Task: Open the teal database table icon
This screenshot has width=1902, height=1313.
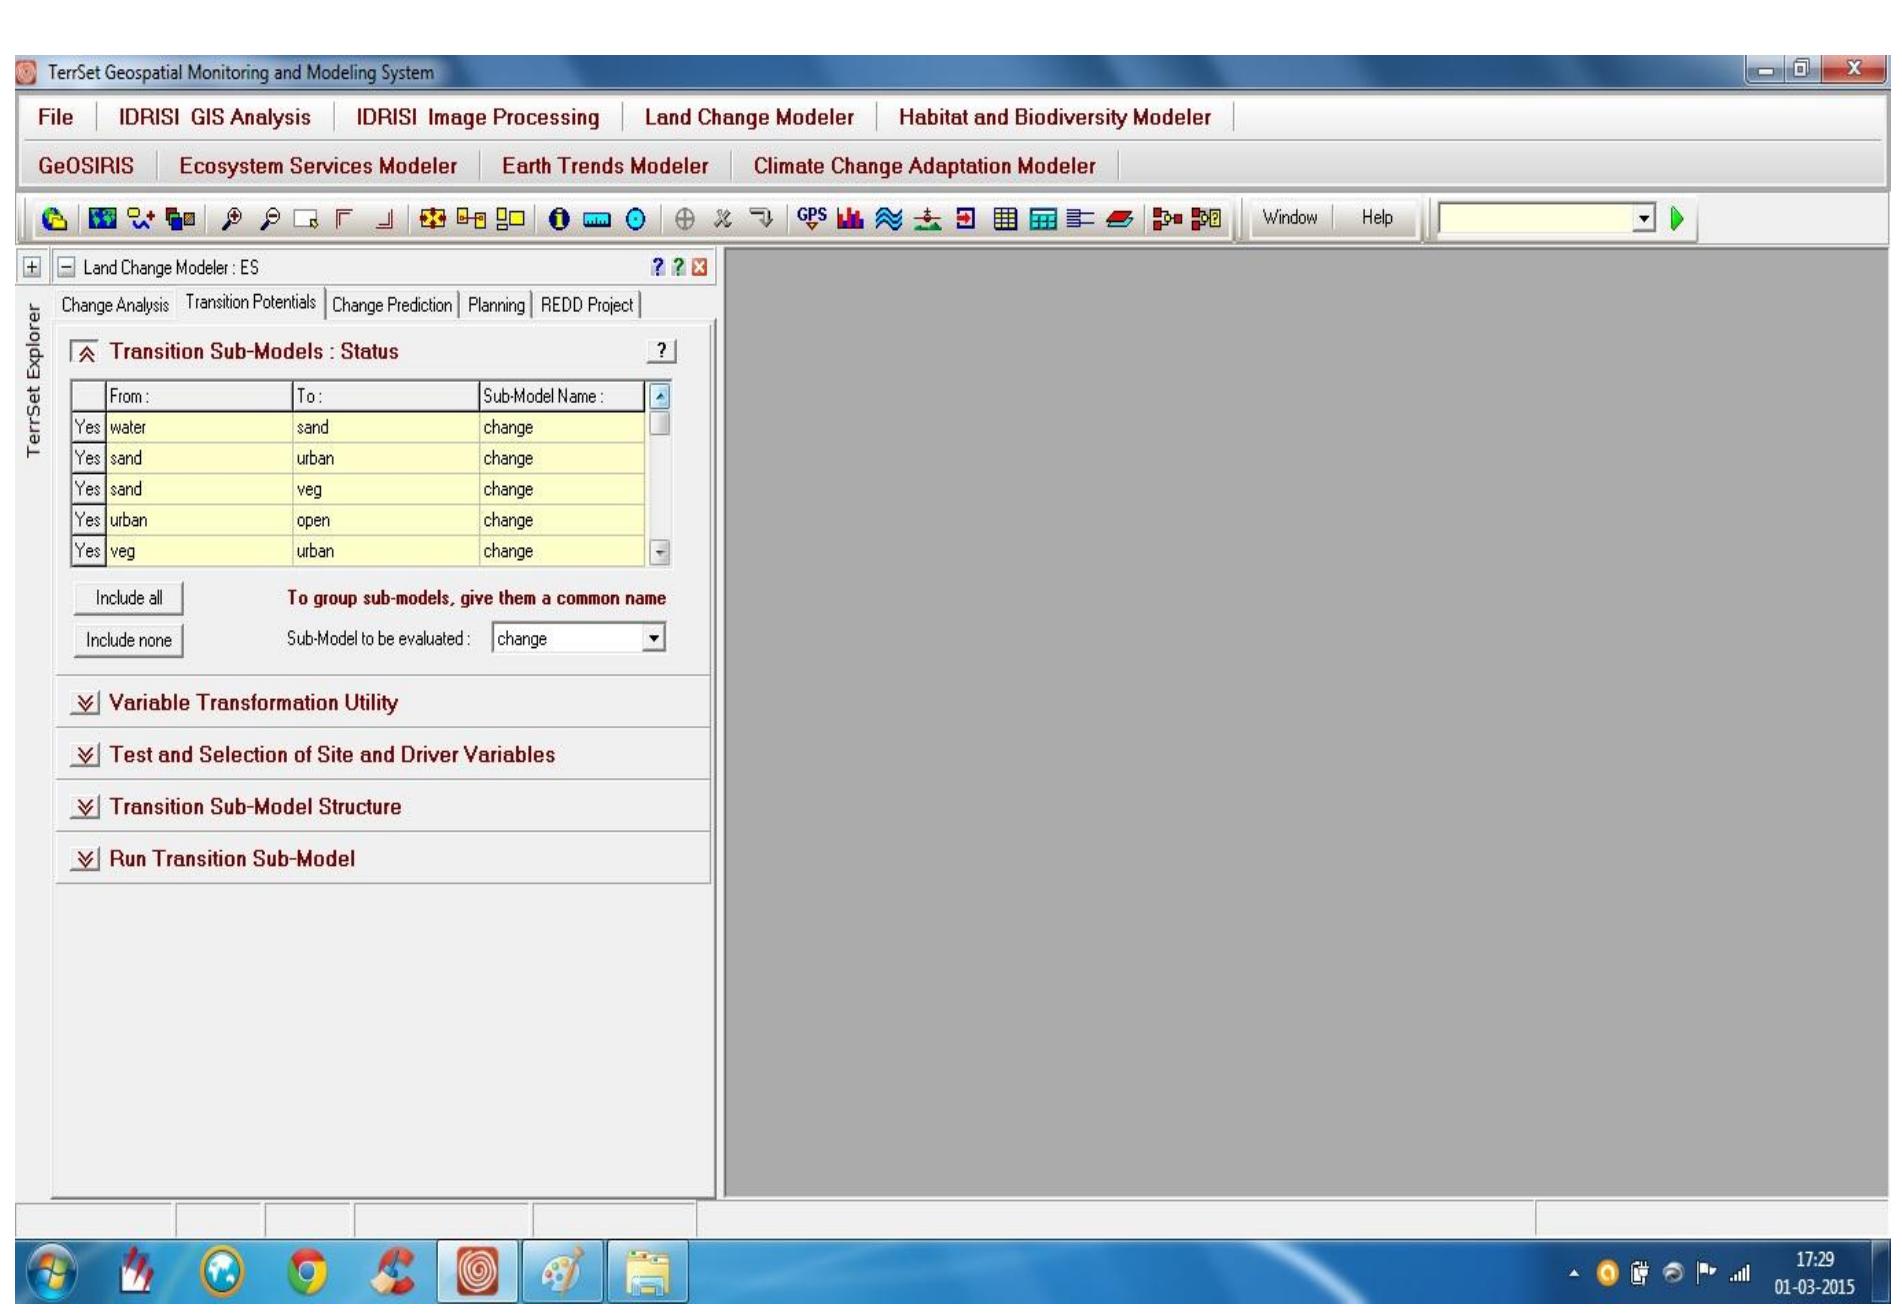Action: click(x=1043, y=218)
